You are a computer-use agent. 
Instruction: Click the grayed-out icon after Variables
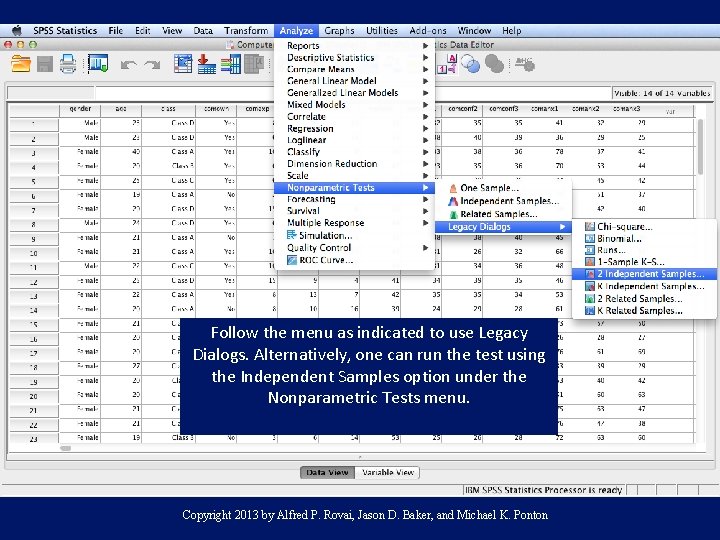point(254,64)
